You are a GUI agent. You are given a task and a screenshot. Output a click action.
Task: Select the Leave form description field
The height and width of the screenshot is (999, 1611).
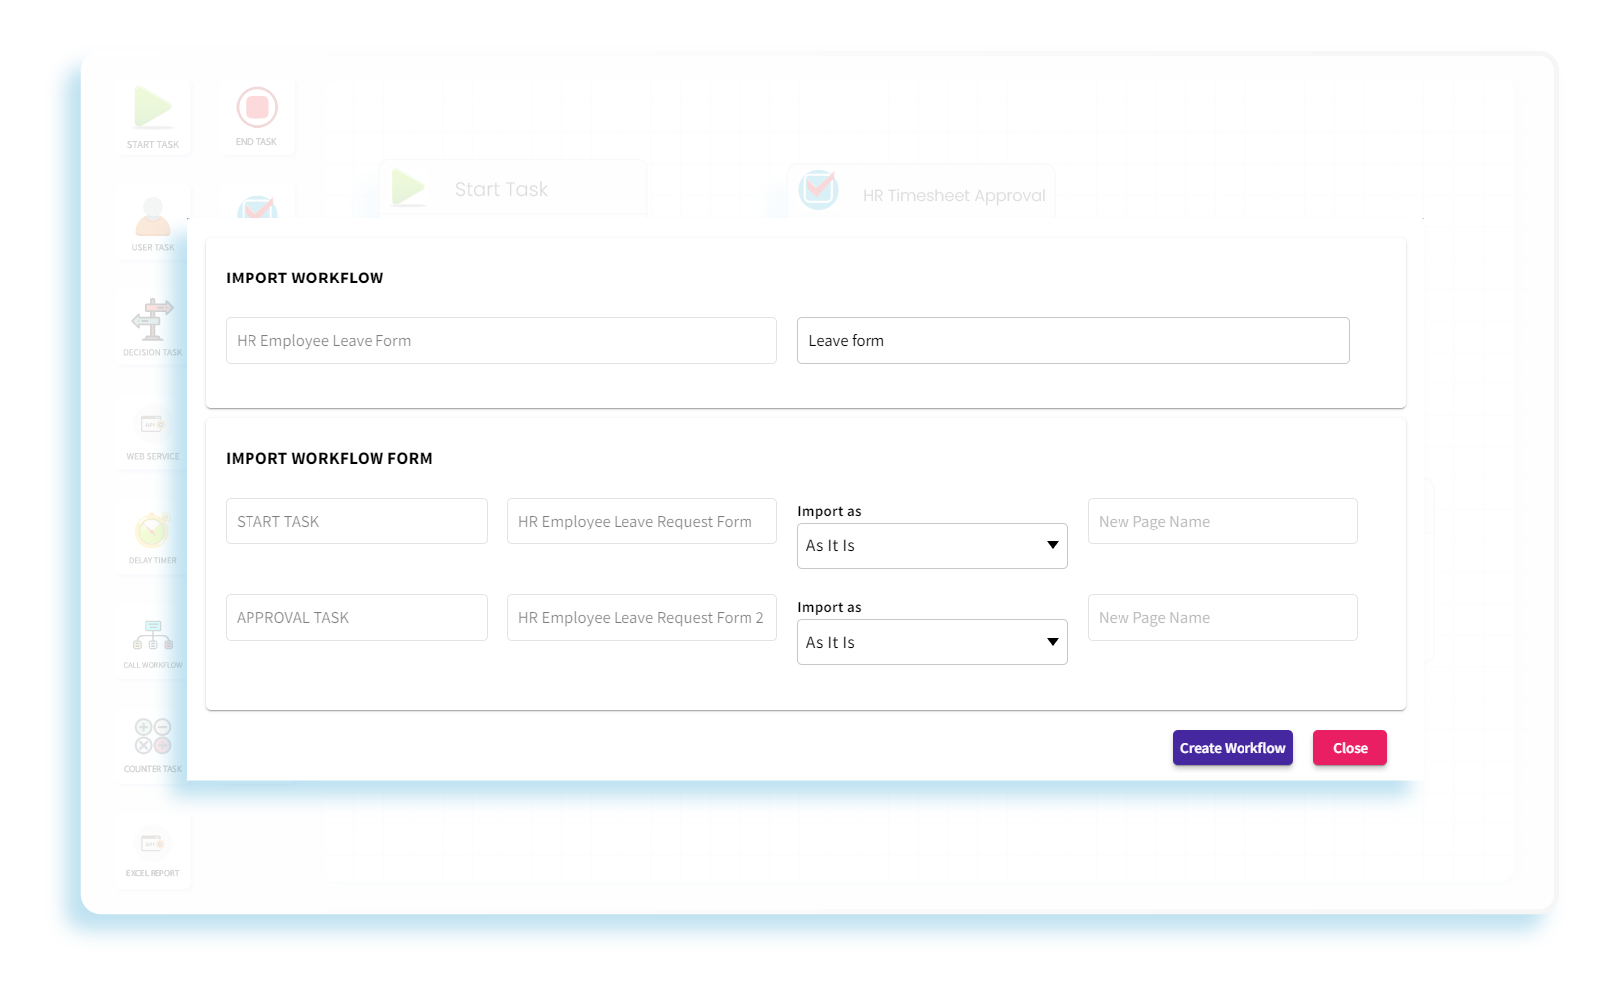(1073, 340)
